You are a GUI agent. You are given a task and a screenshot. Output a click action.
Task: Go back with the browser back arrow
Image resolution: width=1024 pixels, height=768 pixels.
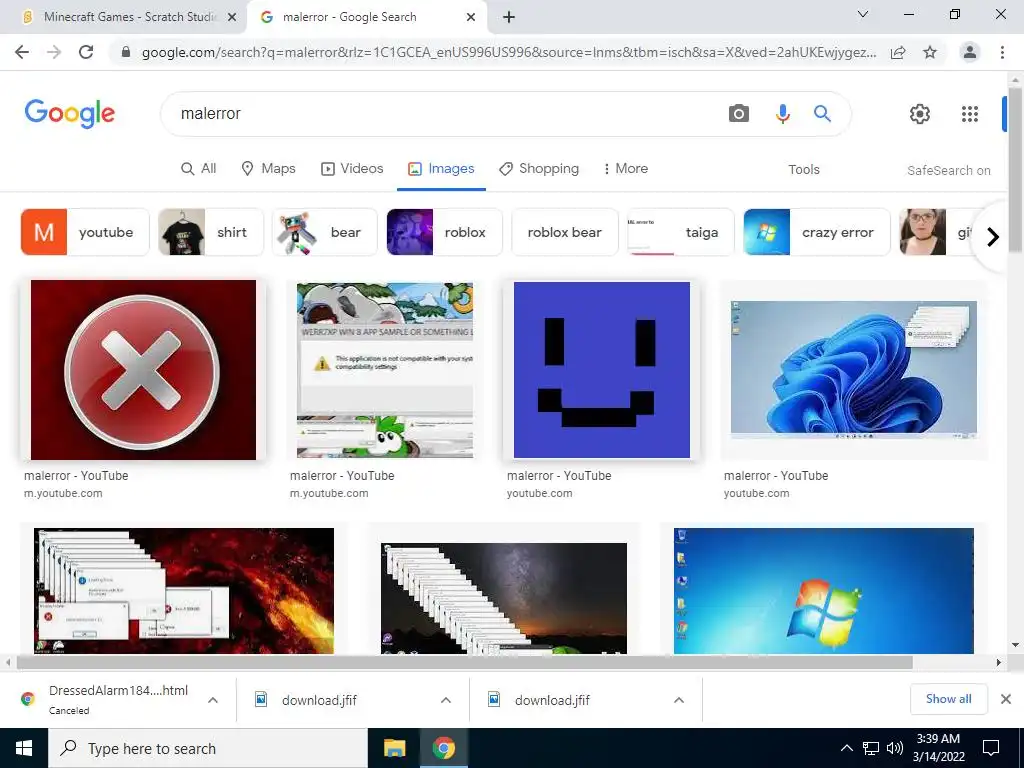point(22,52)
